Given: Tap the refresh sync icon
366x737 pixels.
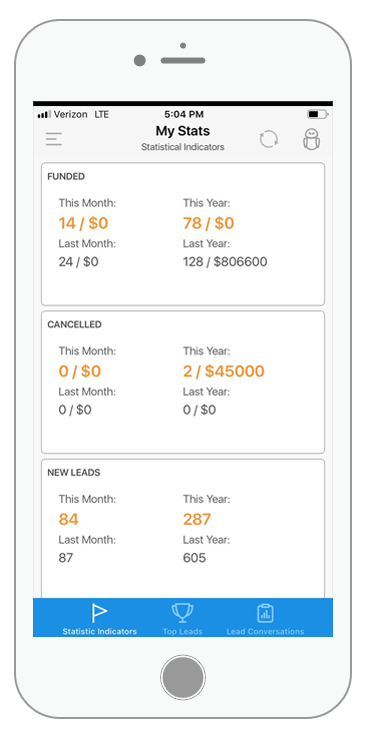Looking at the screenshot, I should point(269,139).
